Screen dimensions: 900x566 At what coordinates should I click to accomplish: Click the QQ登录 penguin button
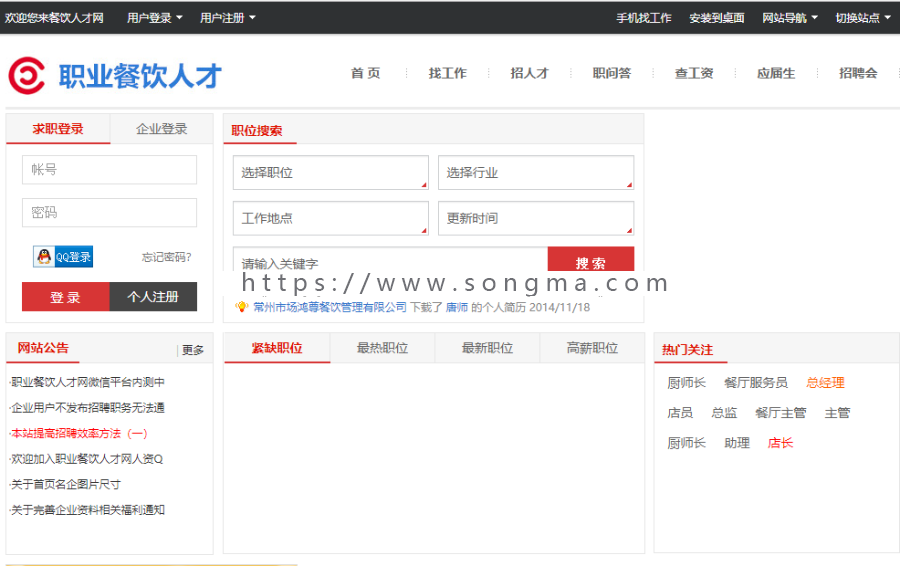pos(63,257)
